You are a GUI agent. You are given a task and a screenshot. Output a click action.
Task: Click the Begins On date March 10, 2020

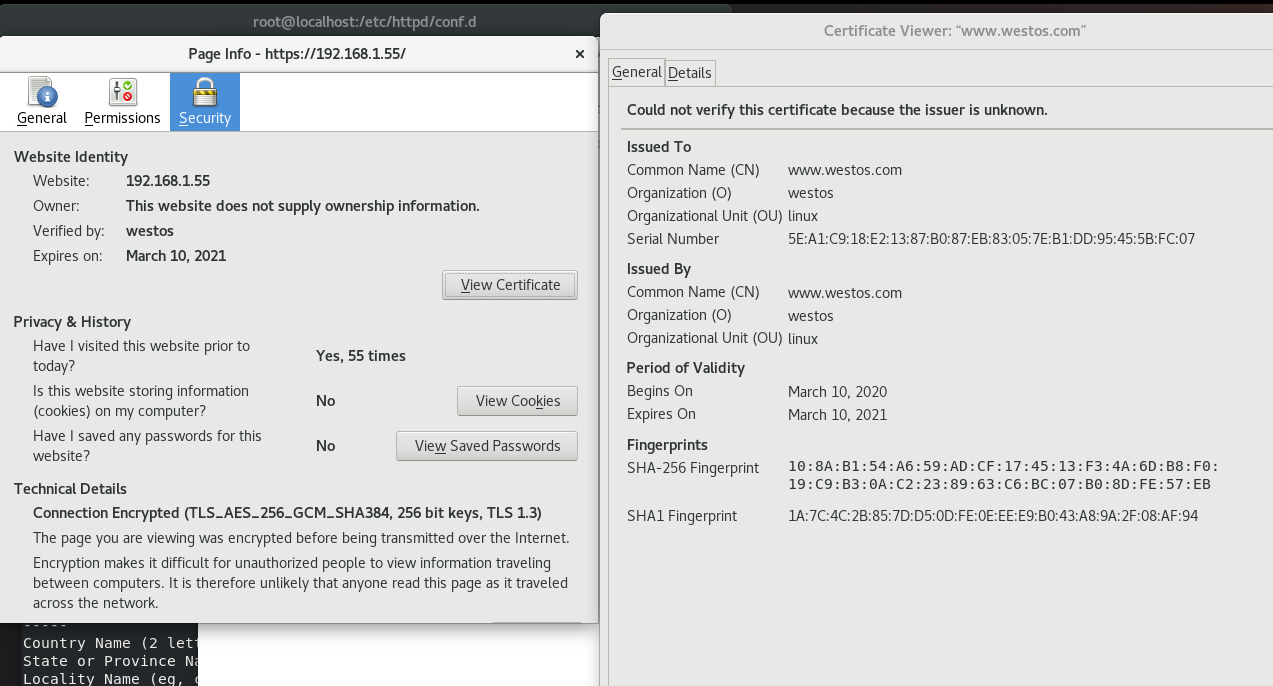pos(837,392)
